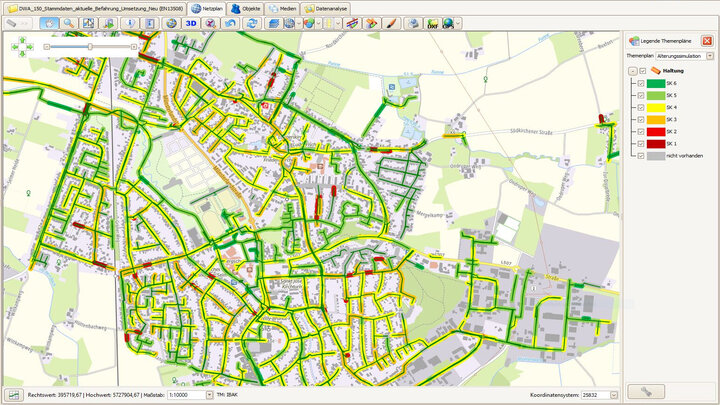Click the print icon in toolbar
Viewport: 720px width, 405px height.
click(411, 22)
